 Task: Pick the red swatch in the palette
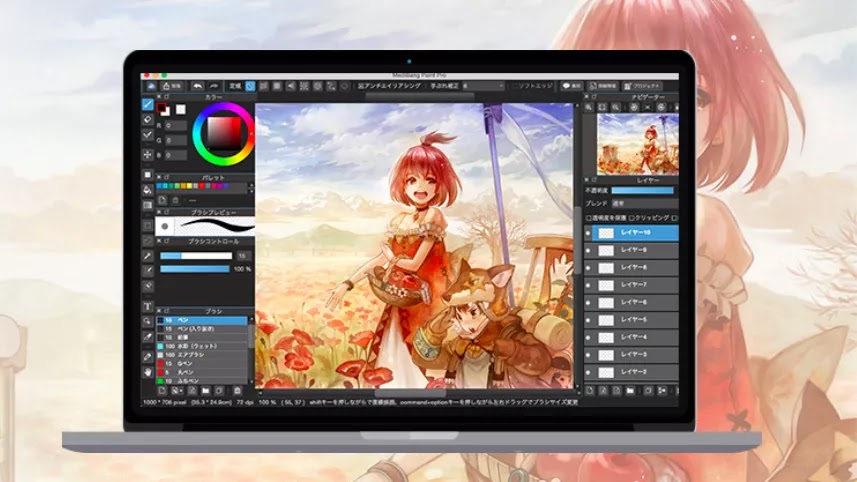(x=201, y=186)
